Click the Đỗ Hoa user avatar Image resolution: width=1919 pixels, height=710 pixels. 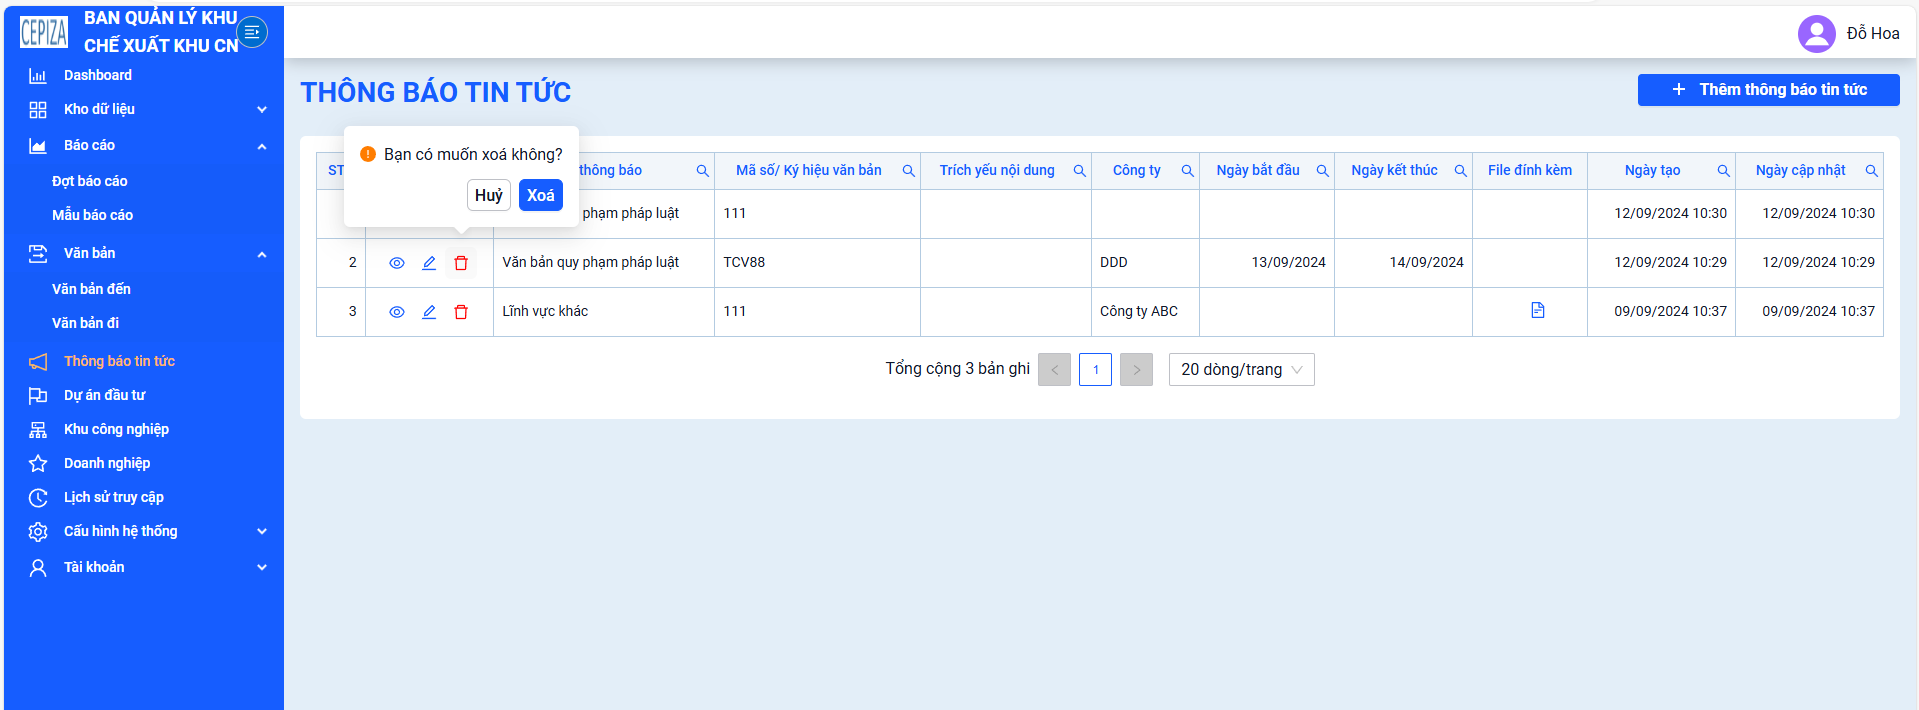(1816, 34)
